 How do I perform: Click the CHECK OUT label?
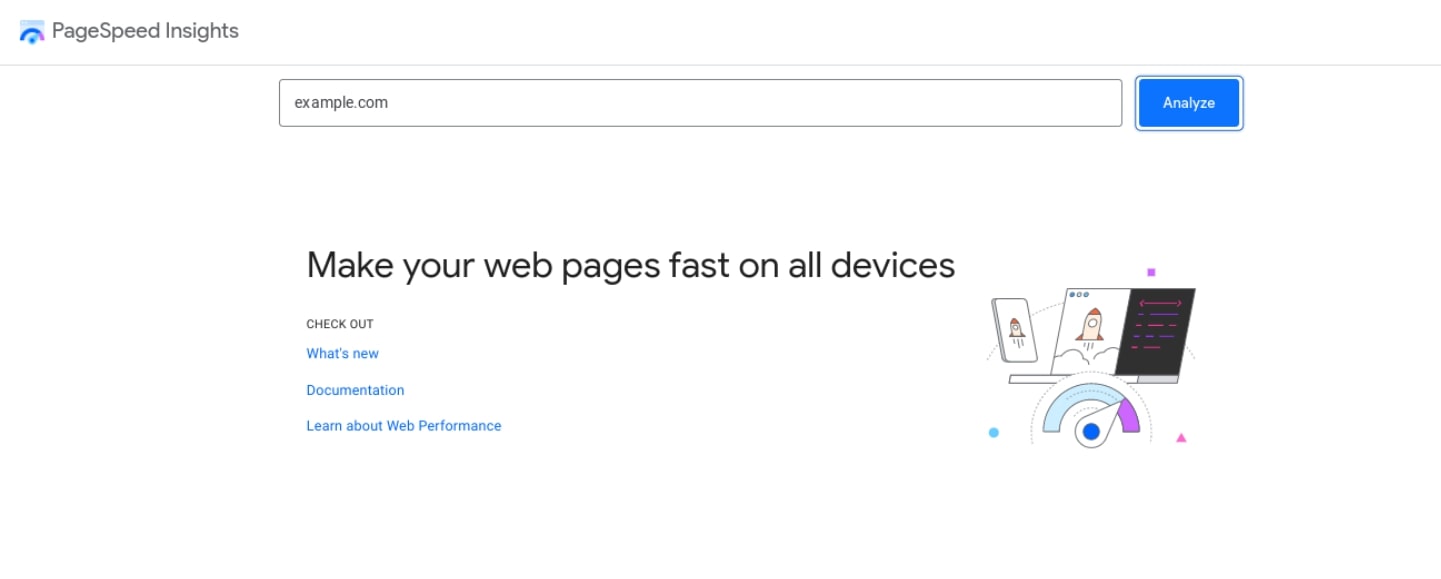click(339, 324)
